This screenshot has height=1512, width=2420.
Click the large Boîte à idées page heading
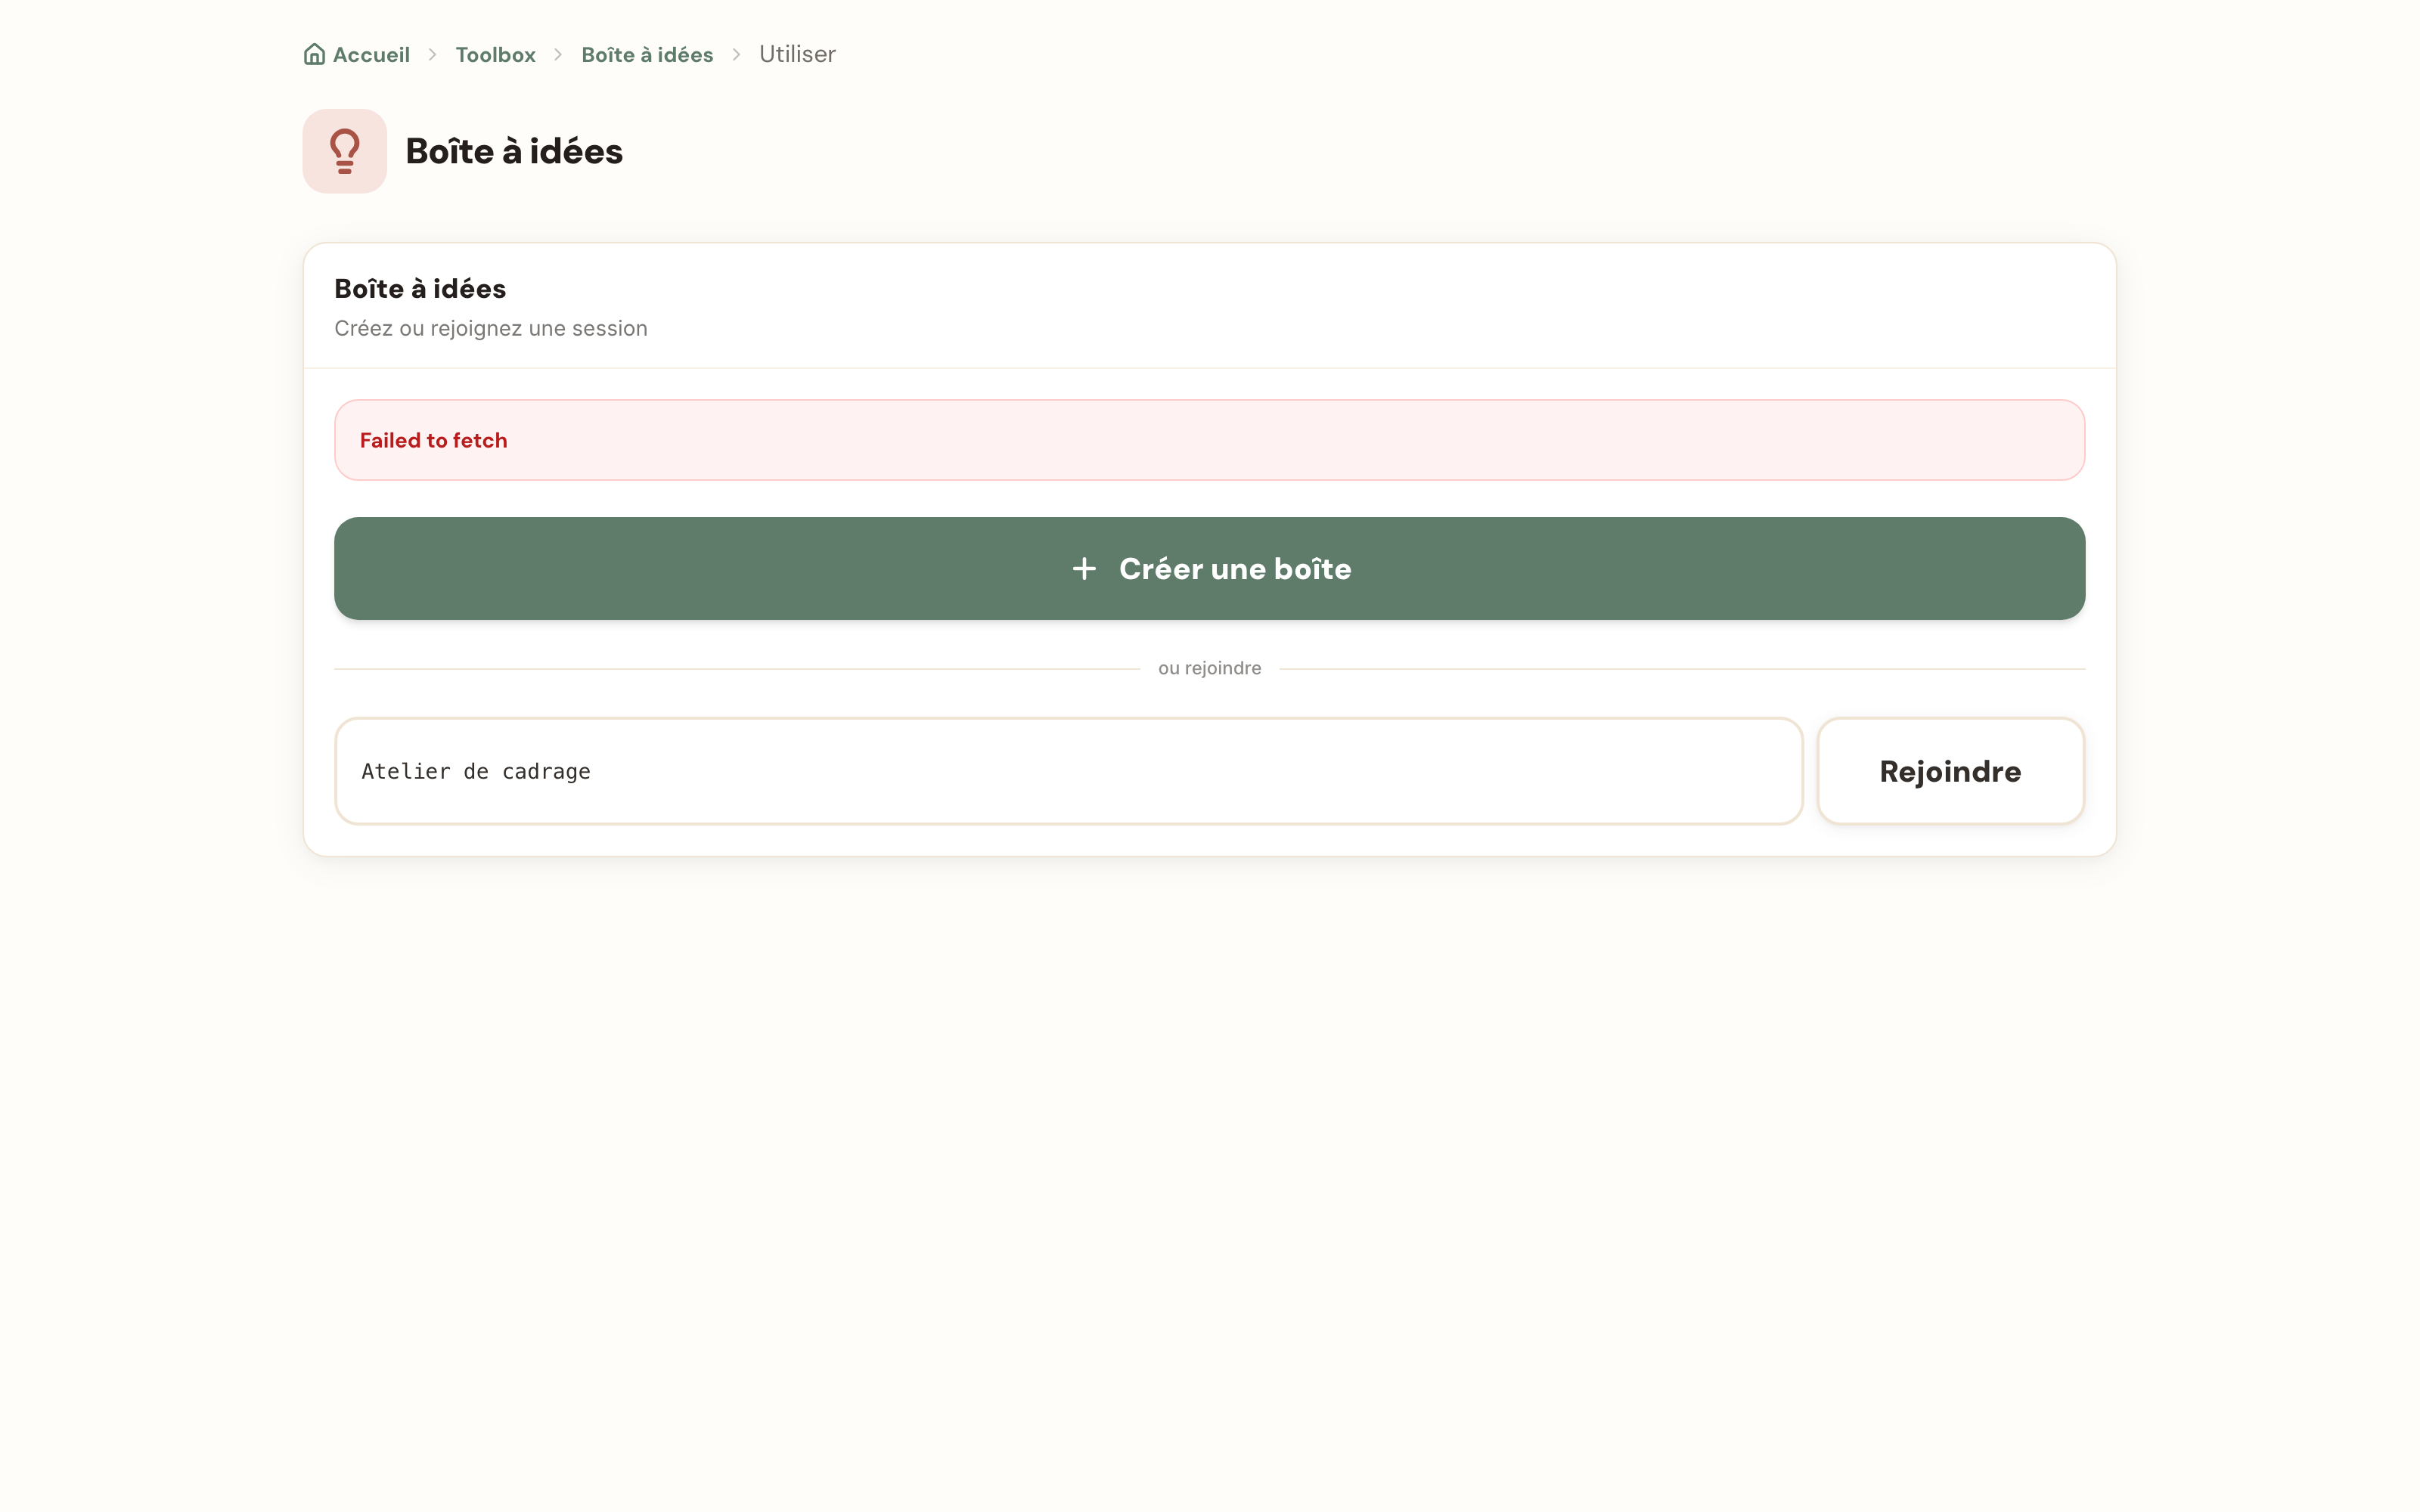pyautogui.click(x=514, y=151)
